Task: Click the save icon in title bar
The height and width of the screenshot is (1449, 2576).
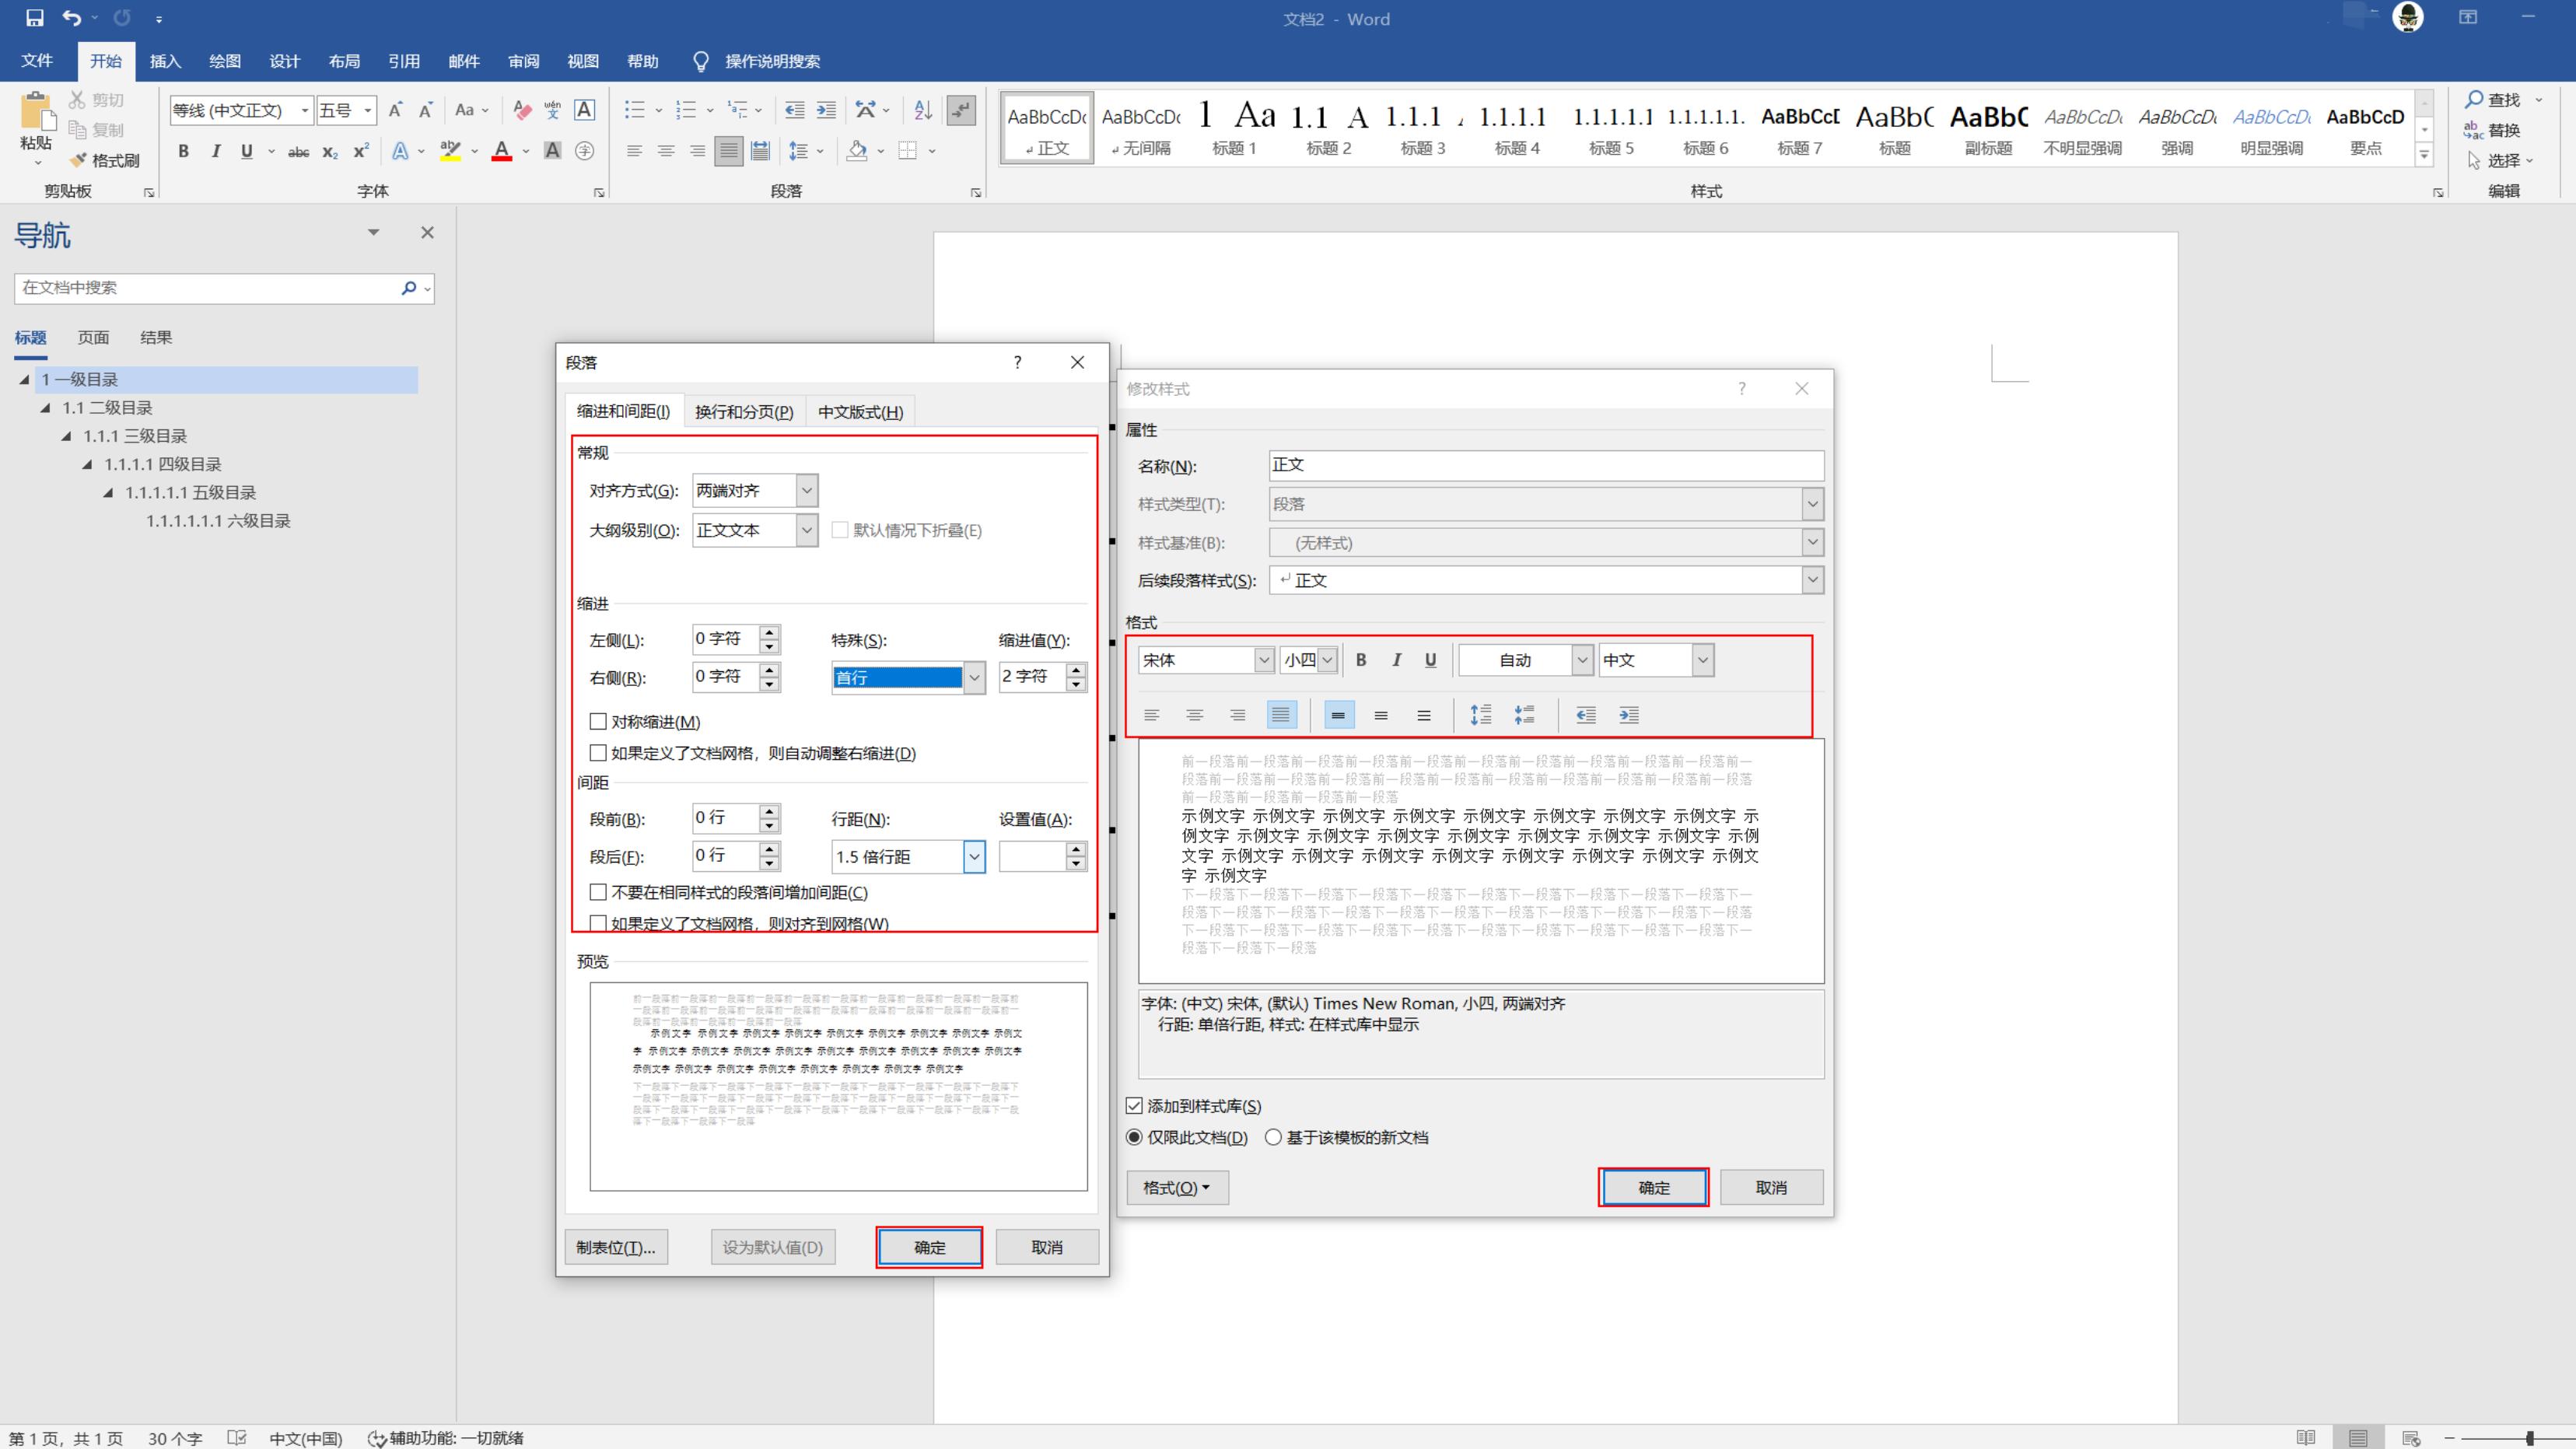Action: click(x=34, y=18)
